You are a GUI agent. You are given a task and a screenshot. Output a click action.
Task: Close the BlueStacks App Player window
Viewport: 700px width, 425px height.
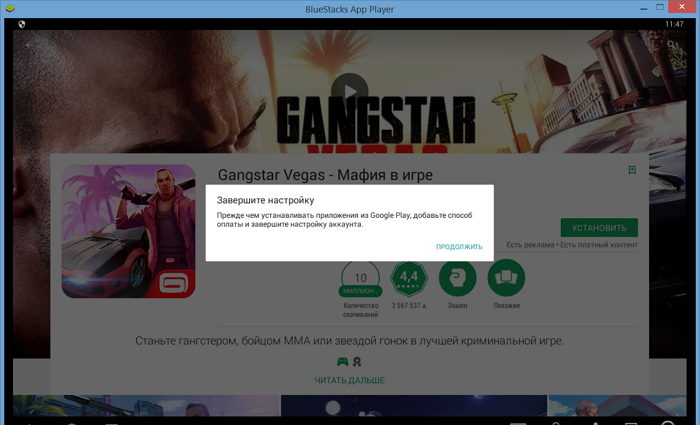(x=682, y=7)
